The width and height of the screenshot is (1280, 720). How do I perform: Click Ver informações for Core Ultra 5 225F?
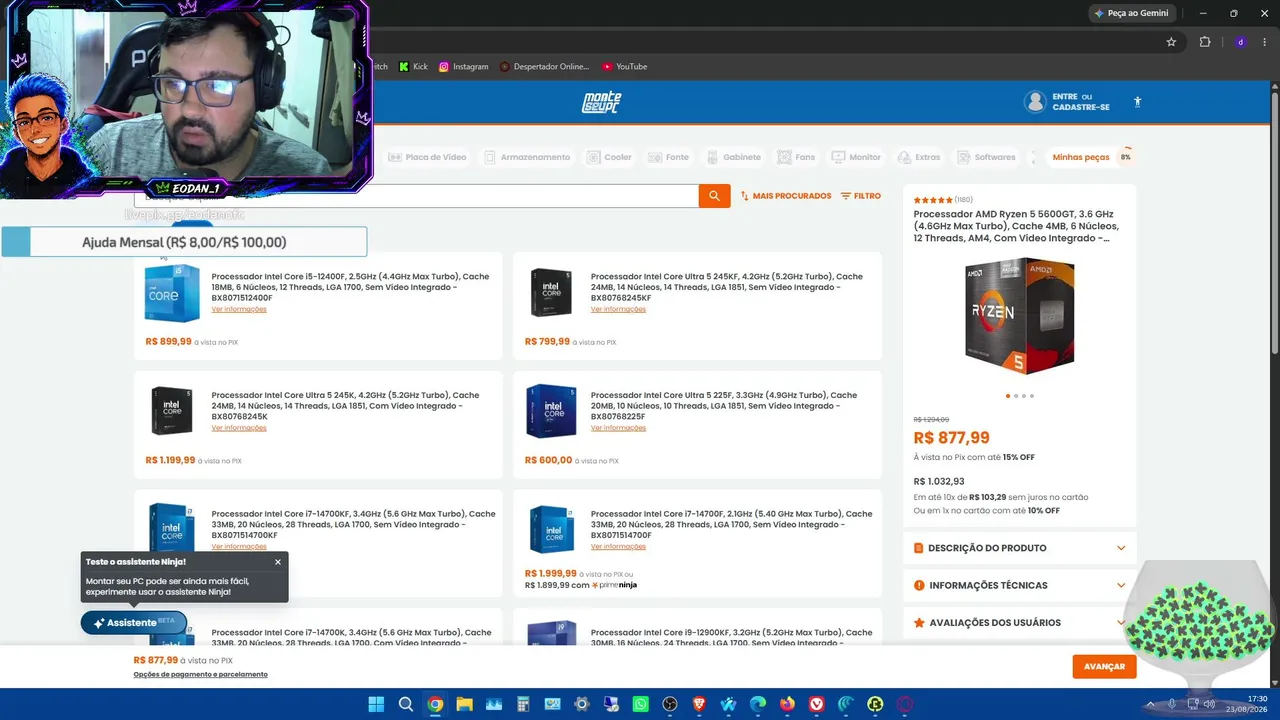(618, 428)
